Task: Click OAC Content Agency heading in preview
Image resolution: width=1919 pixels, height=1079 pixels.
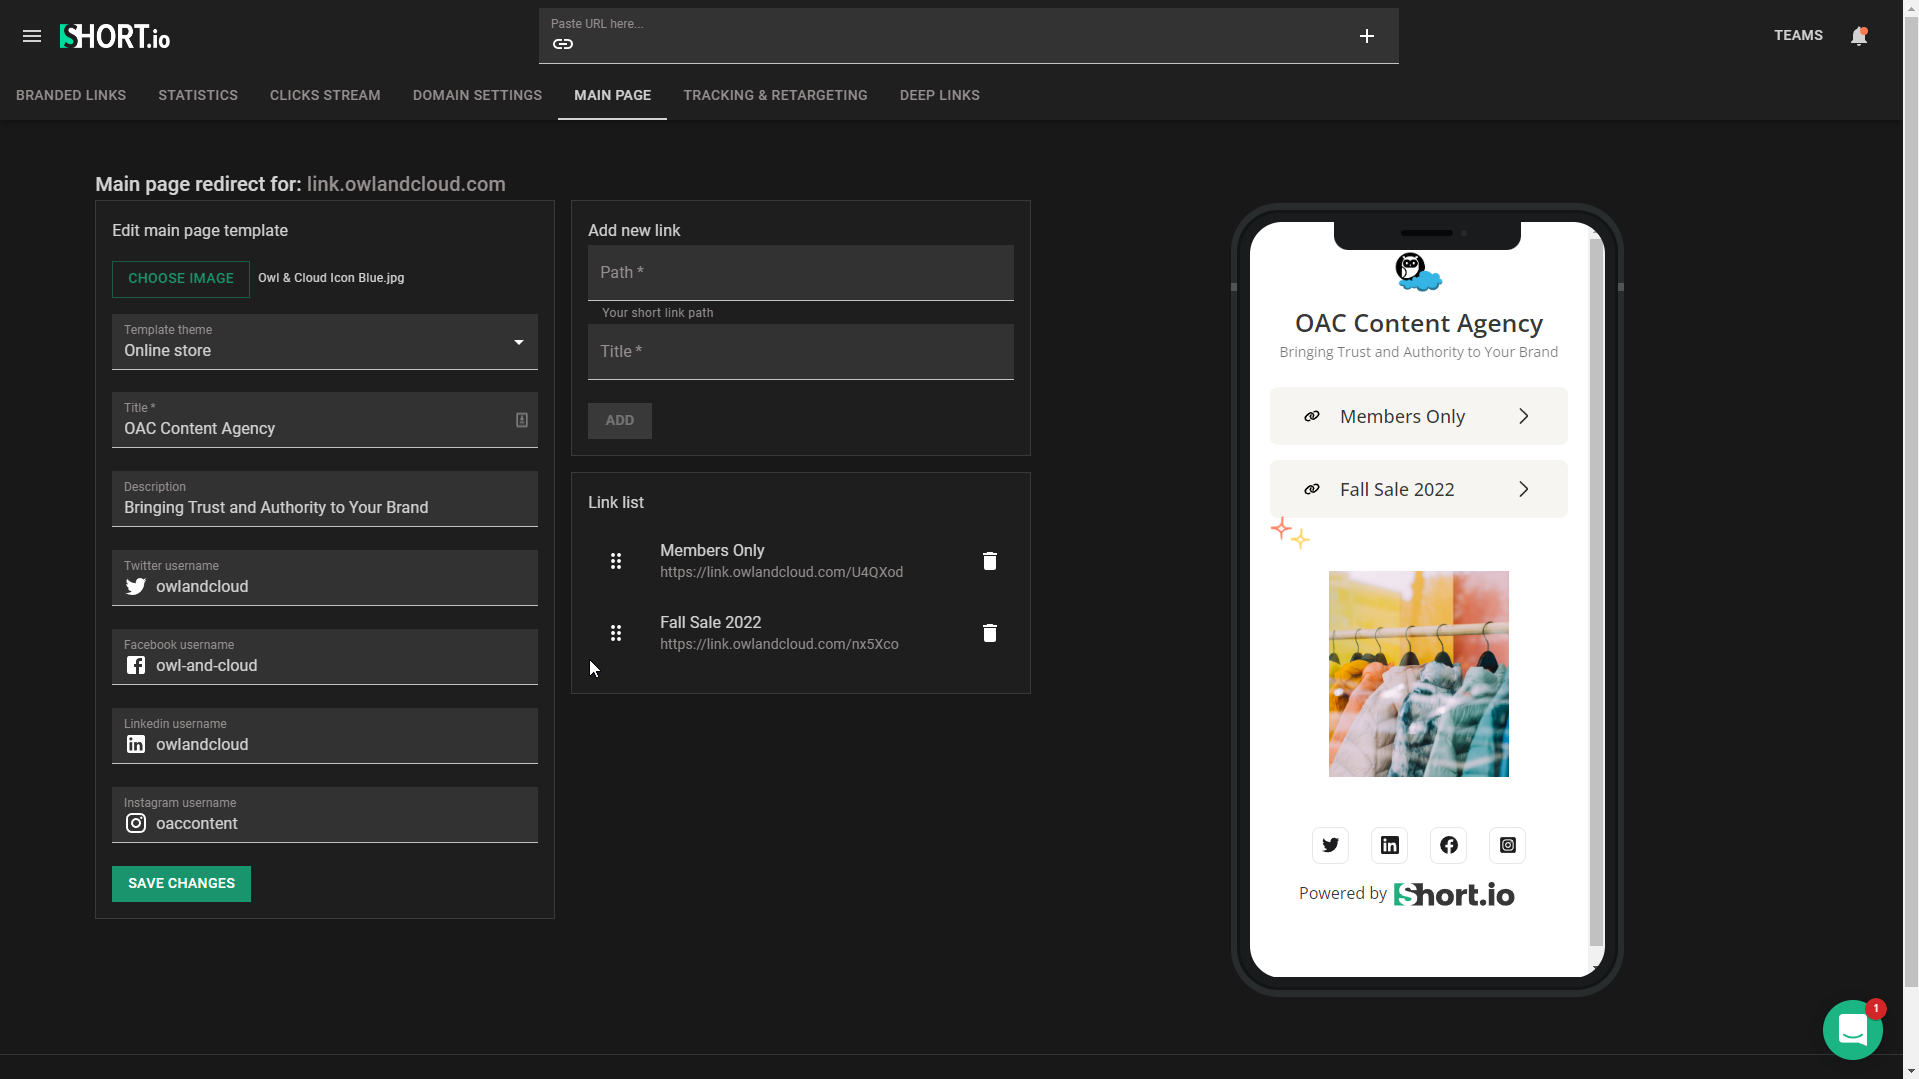Action: click(1418, 324)
